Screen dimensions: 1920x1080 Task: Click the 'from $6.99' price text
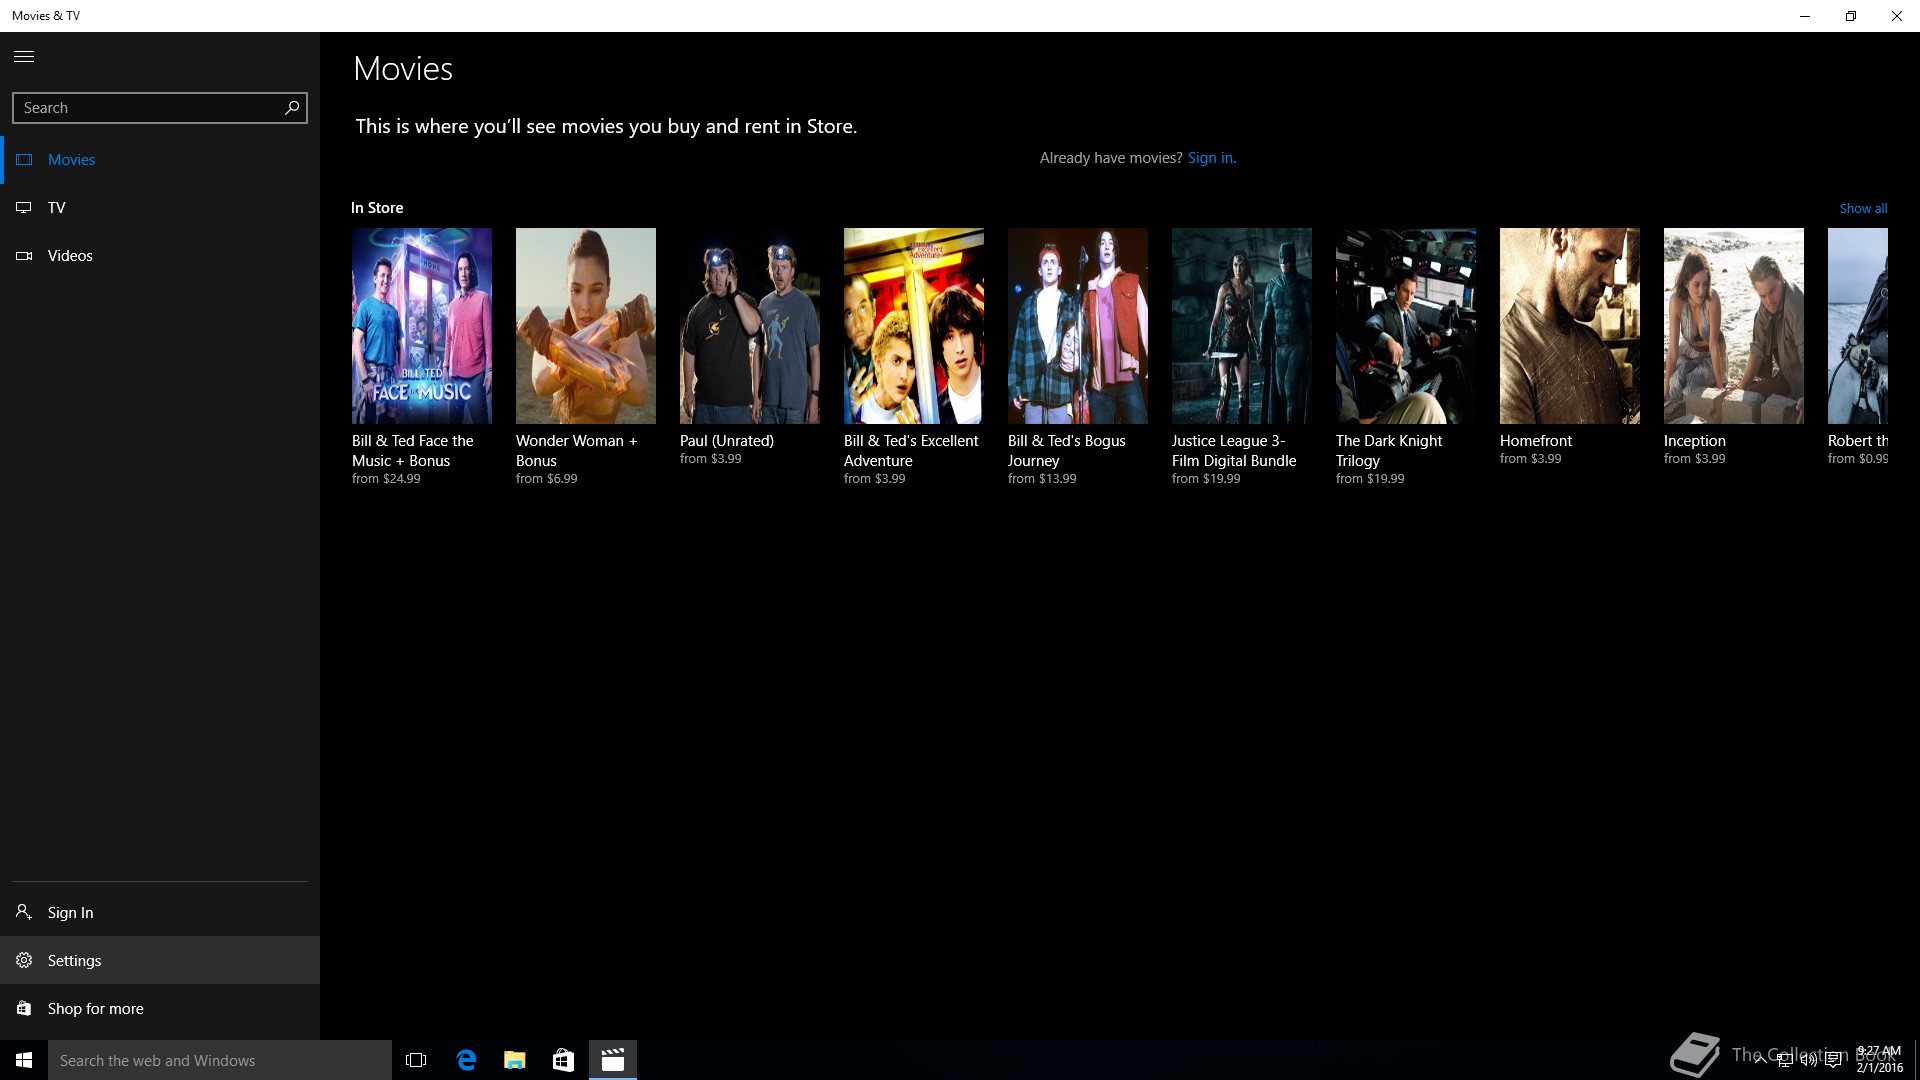(546, 479)
